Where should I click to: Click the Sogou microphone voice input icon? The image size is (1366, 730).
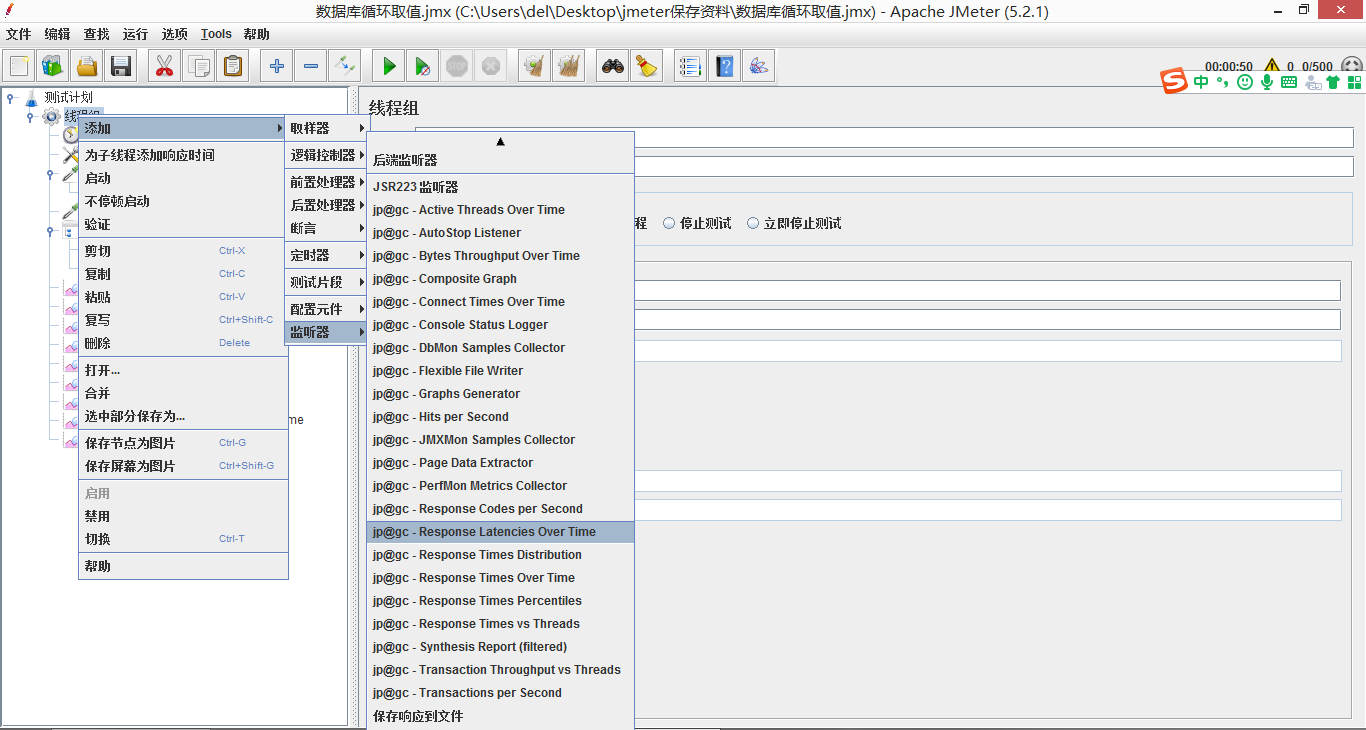[x=1267, y=82]
